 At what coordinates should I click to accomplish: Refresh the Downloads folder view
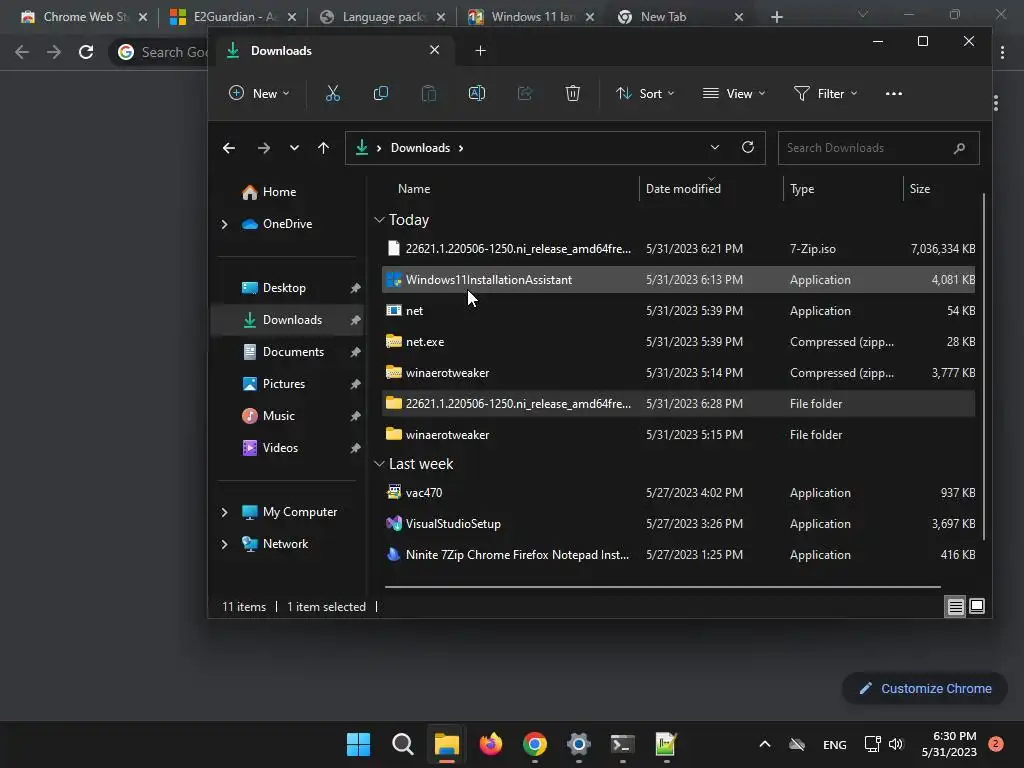click(748, 148)
